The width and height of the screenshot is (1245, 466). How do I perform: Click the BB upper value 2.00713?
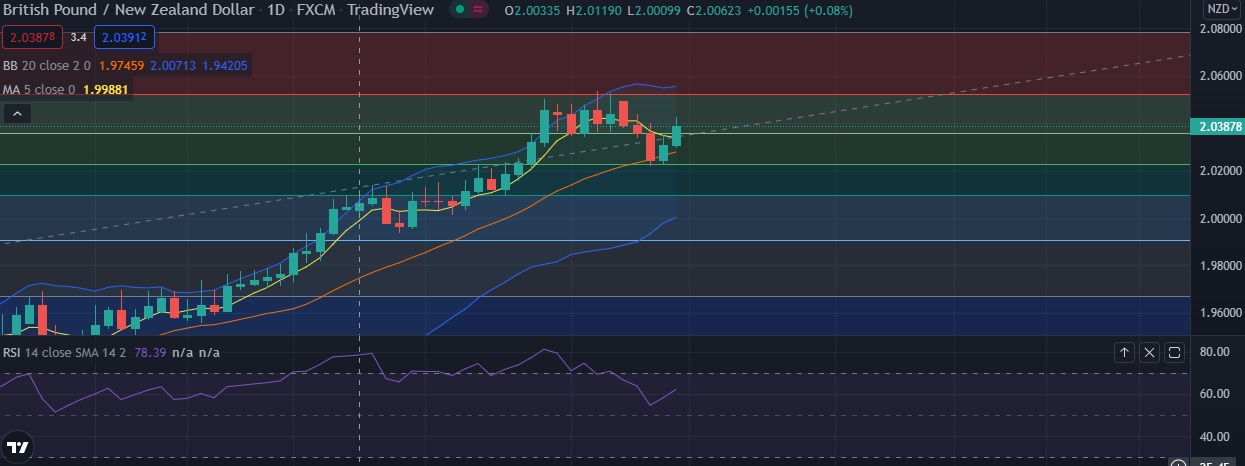click(172, 65)
